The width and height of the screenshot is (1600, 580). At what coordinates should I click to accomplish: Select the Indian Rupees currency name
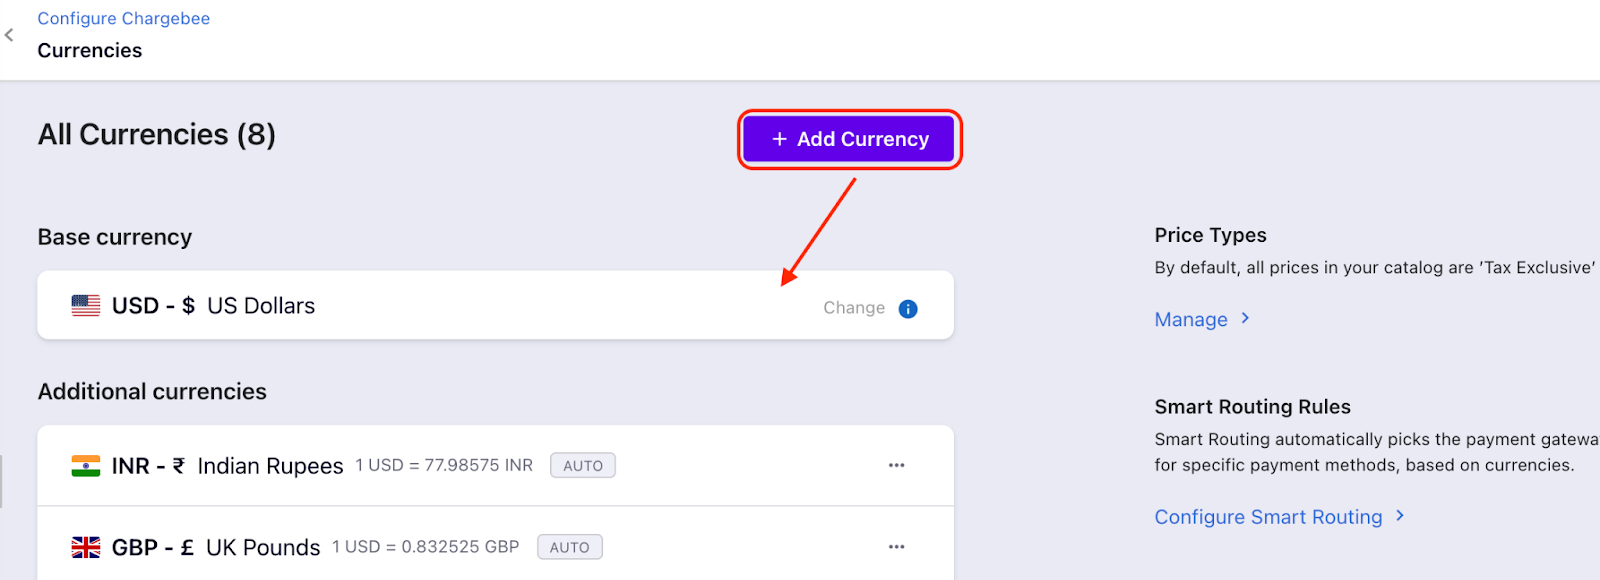point(270,466)
